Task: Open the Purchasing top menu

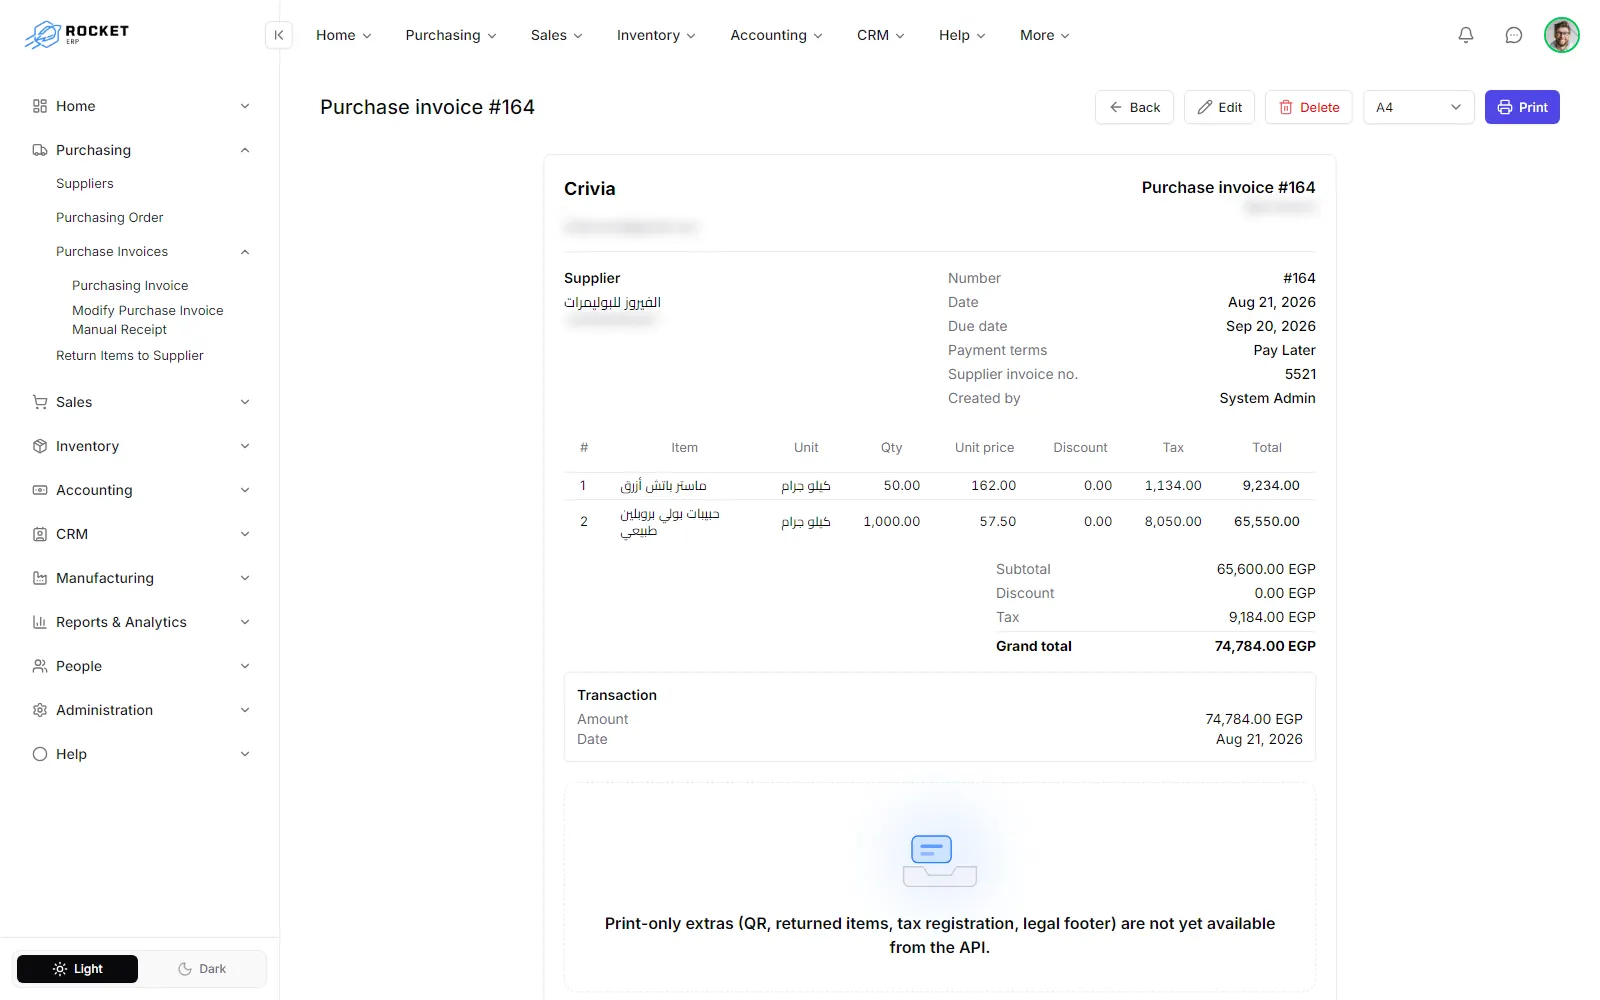Action: 451,35
